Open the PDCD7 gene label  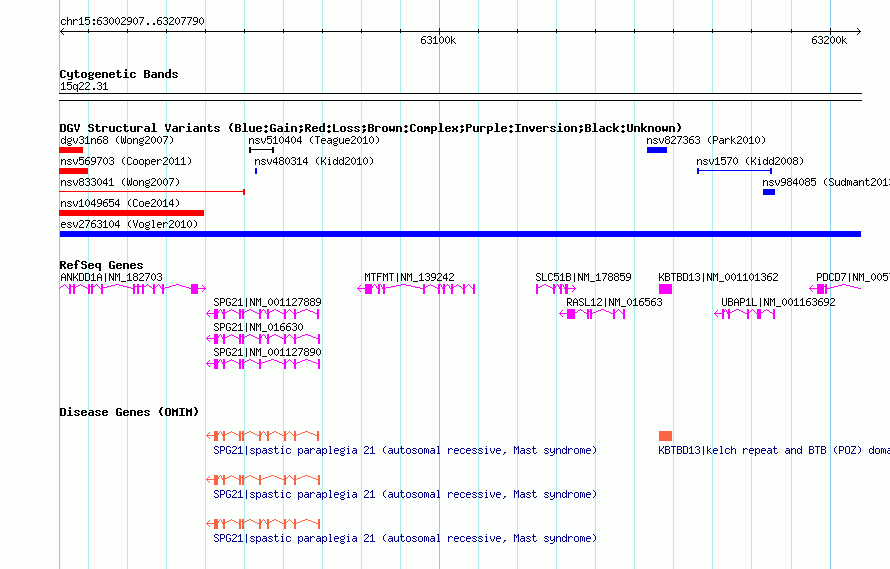click(x=853, y=277)
